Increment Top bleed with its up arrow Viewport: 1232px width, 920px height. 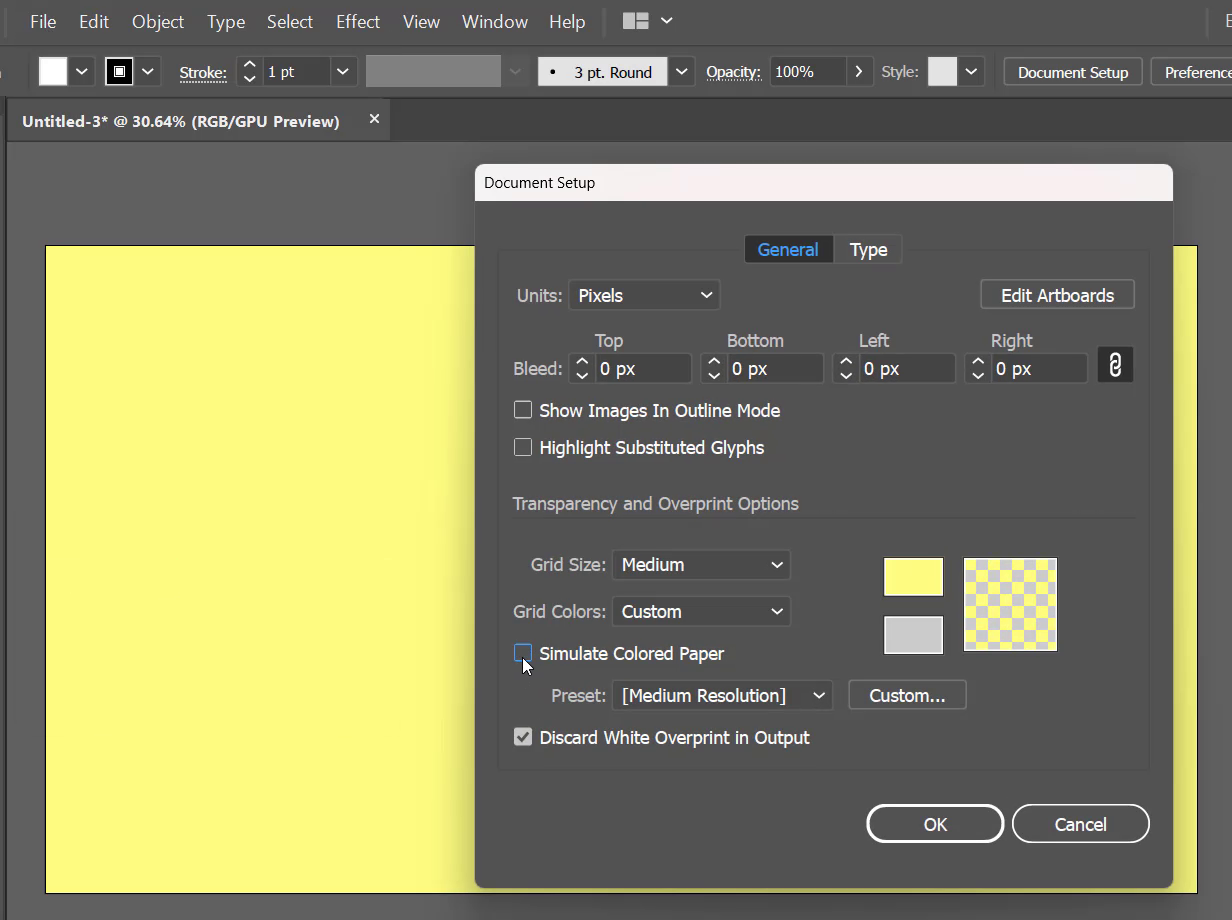click(x=581, y=361)
